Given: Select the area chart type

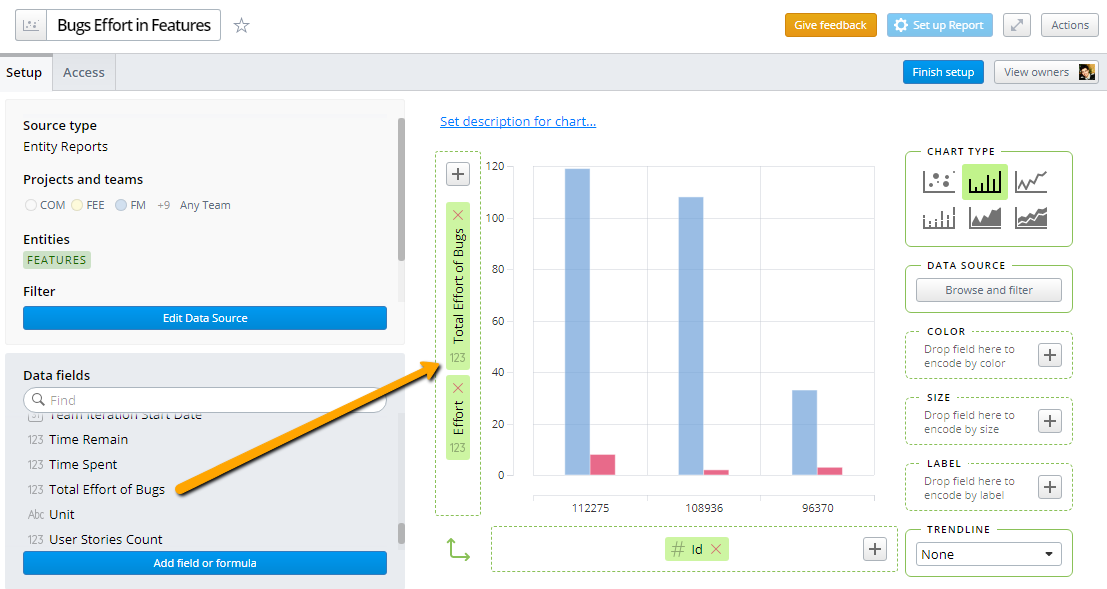Looking at the screenshot, I should pos(983,217).
